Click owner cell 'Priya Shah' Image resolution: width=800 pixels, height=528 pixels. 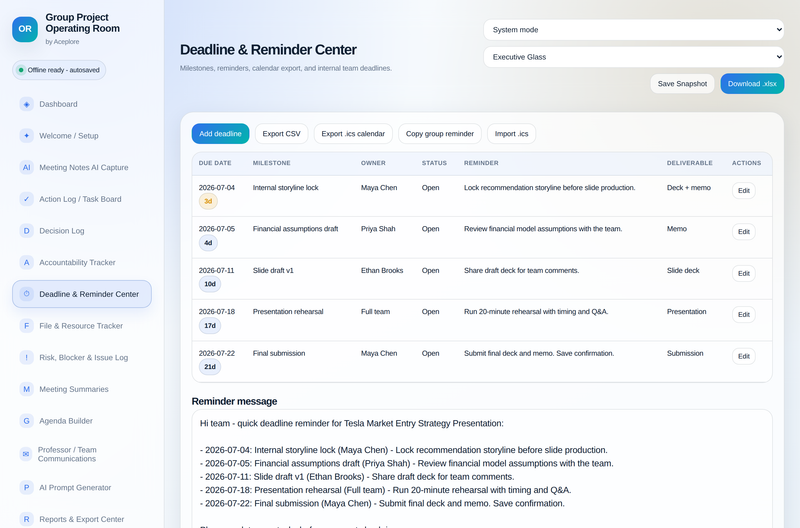click(378, 229)
